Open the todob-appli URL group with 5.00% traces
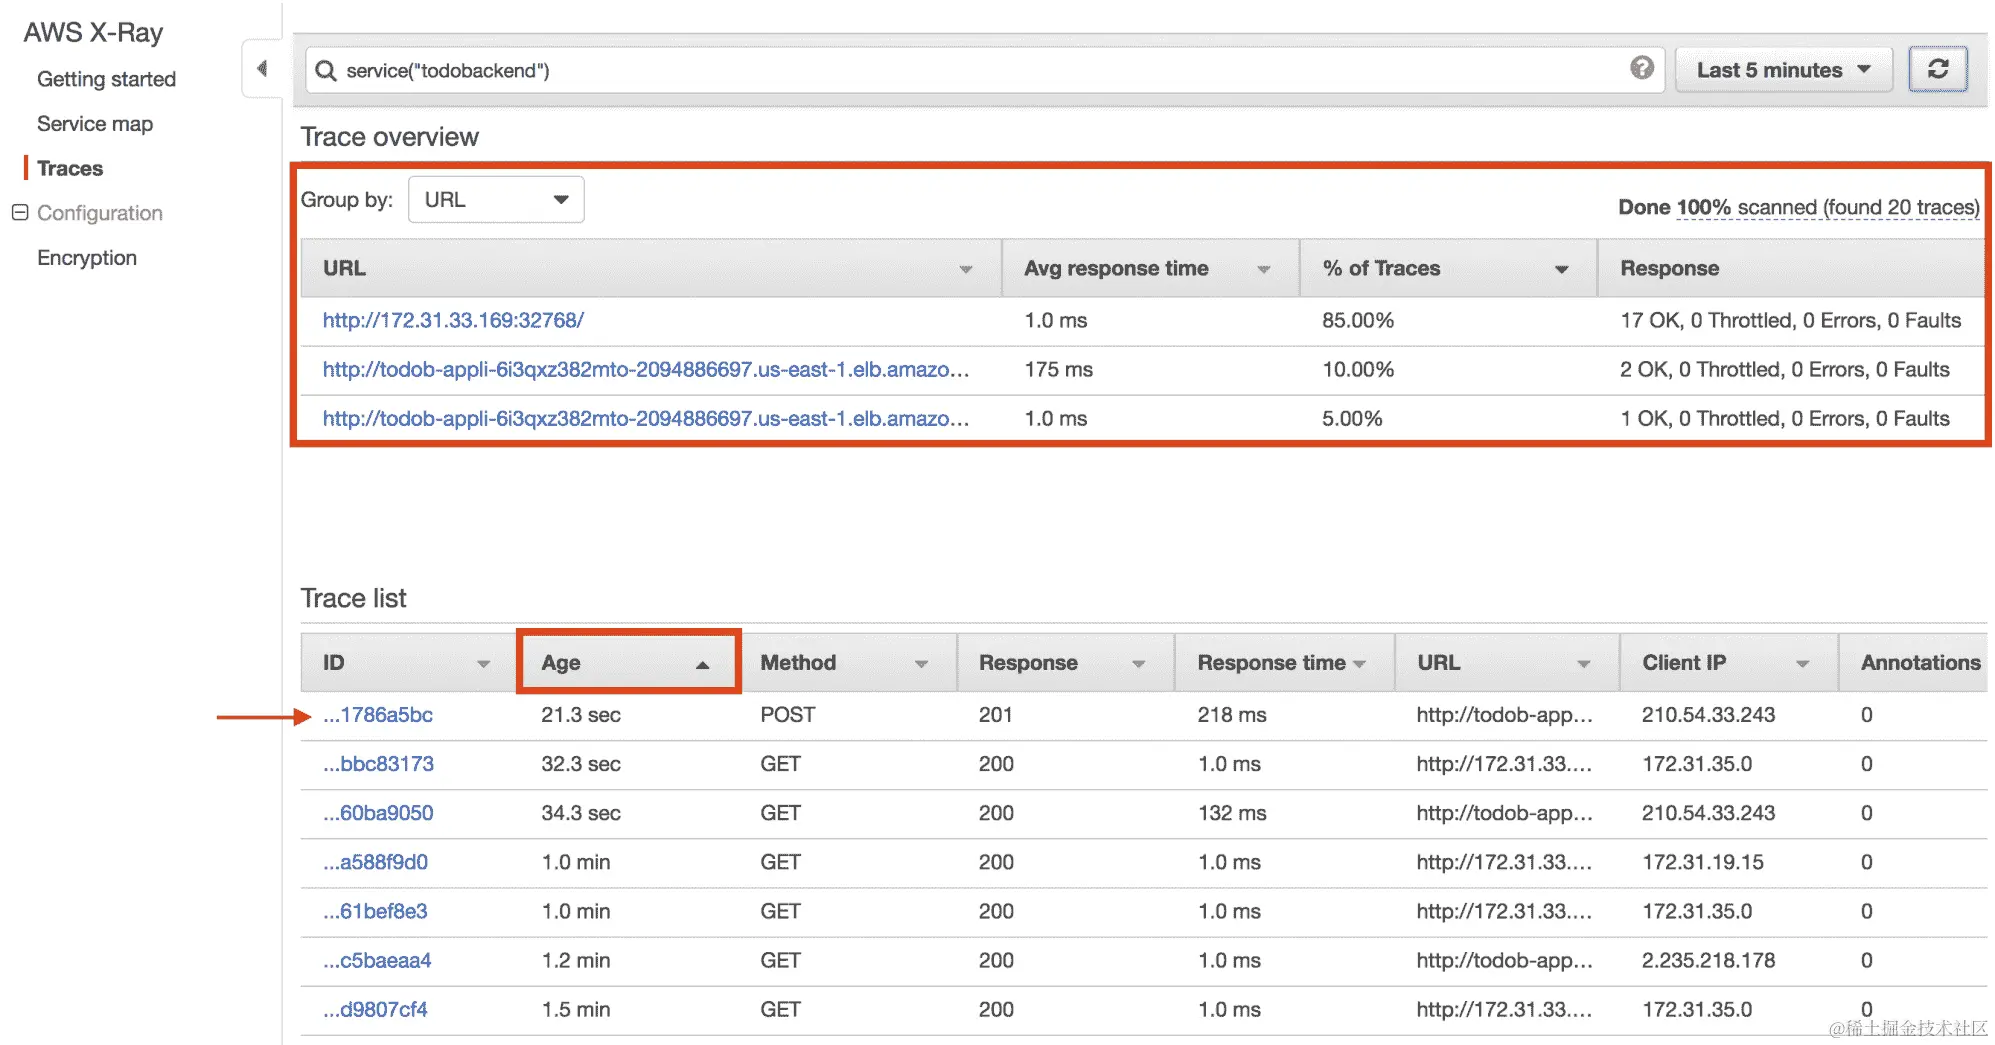Screen dimensions: 1995x1045 (646, 418)
